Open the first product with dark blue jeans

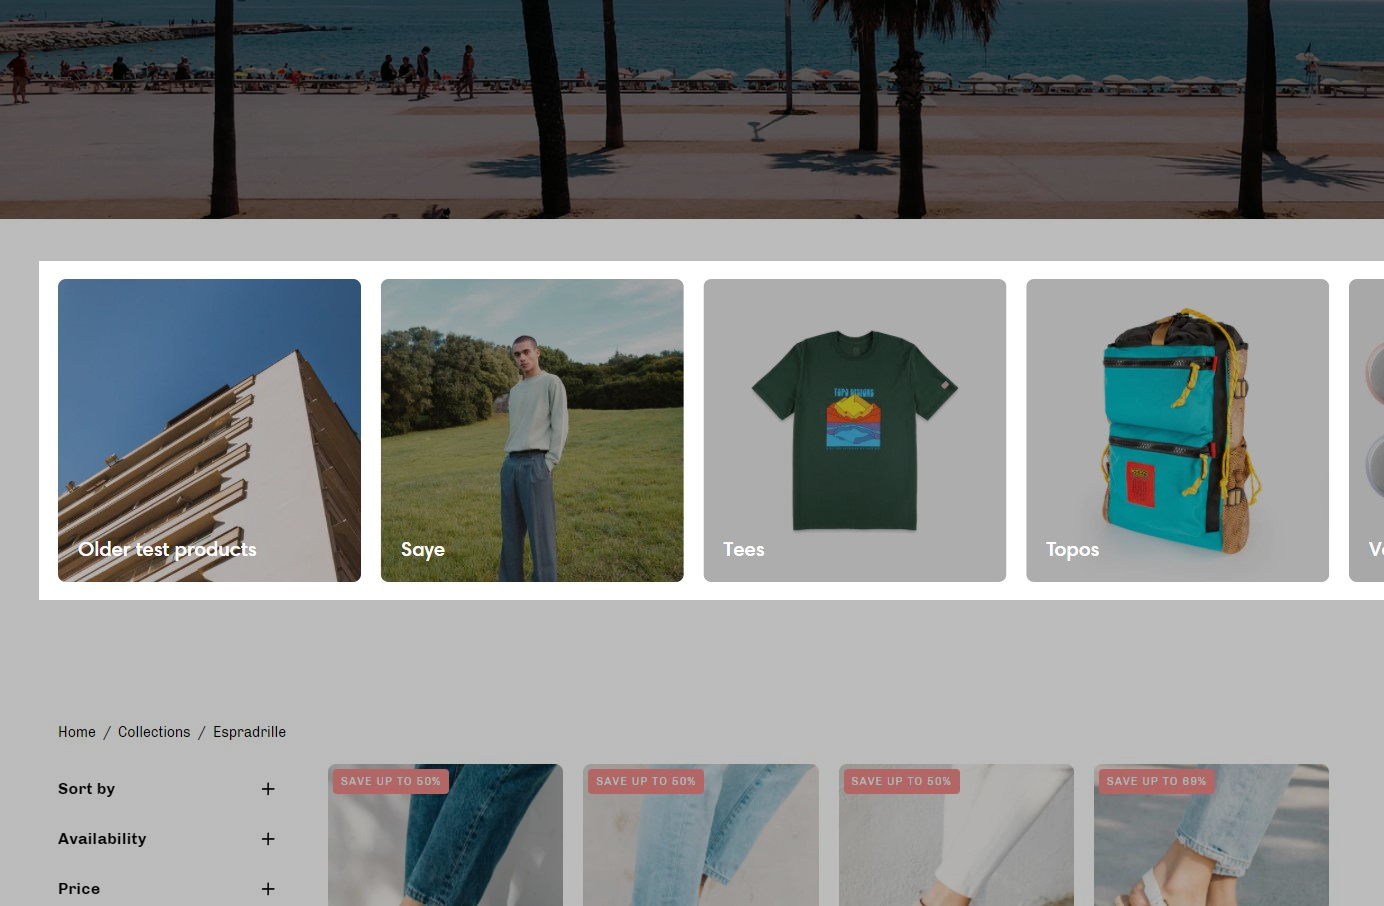445,850
